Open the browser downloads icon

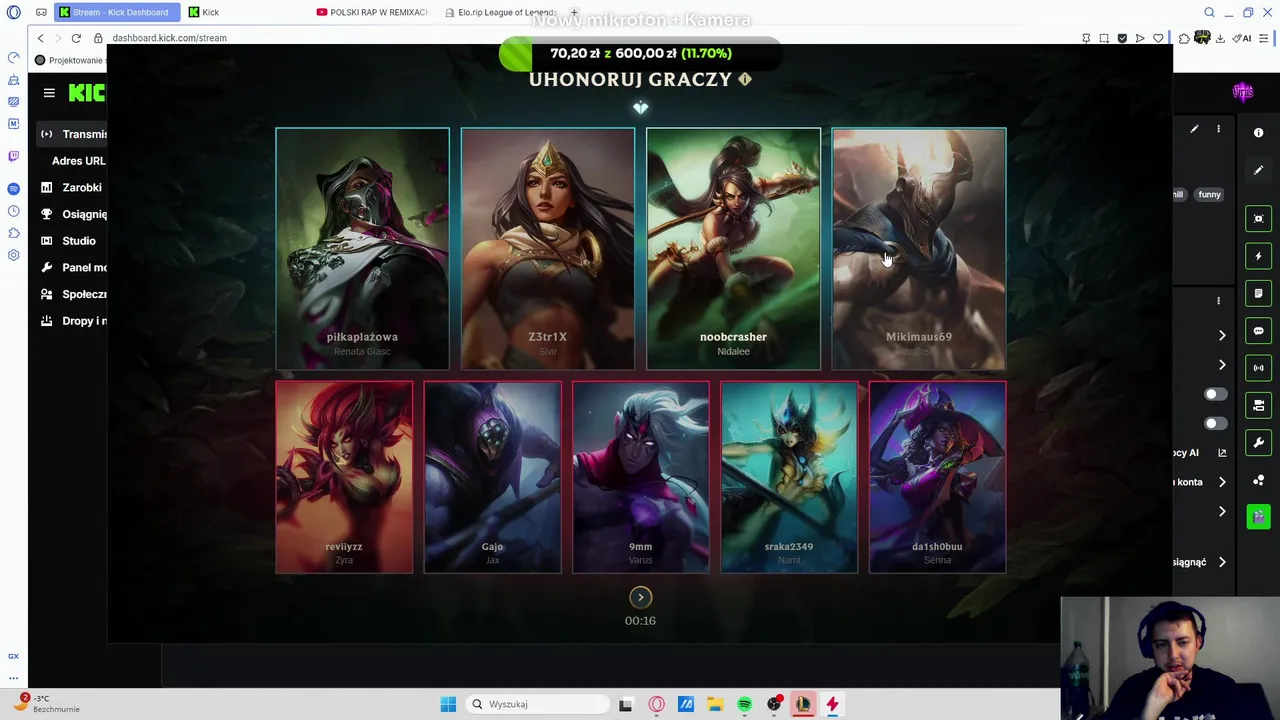(x=1220, y=38)
